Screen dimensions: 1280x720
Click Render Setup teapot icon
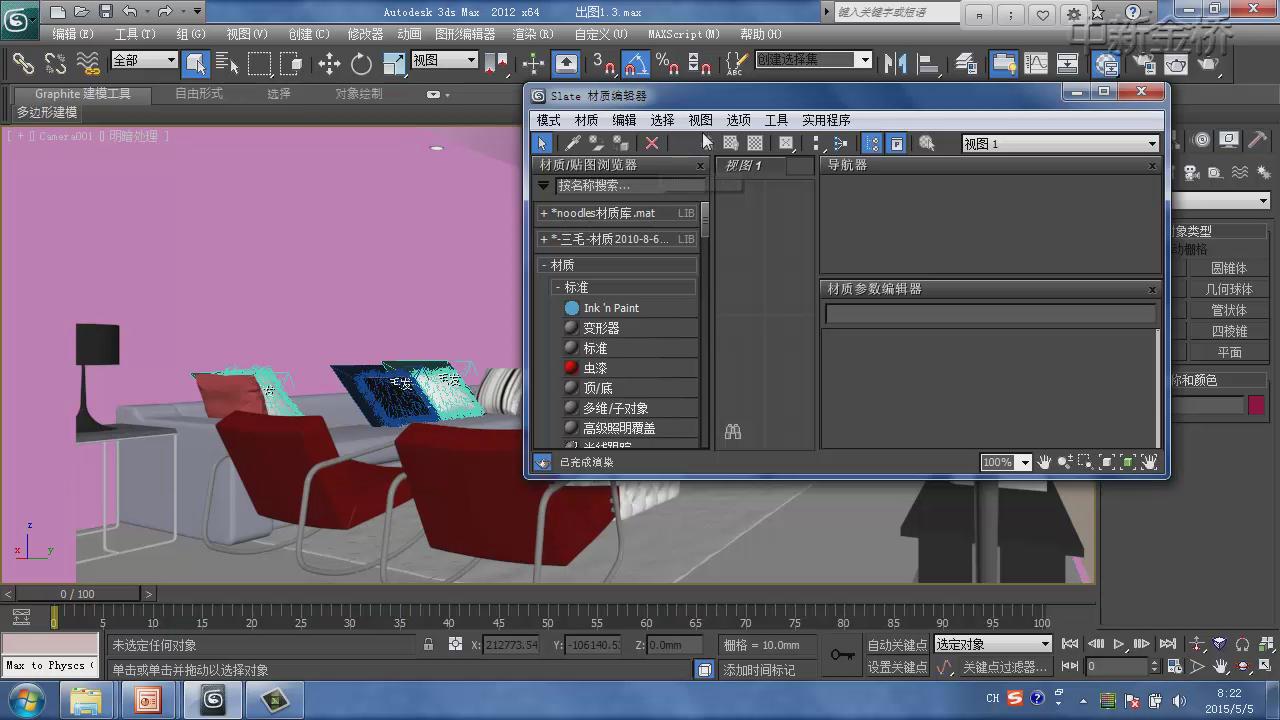(x=1143, y=63)
